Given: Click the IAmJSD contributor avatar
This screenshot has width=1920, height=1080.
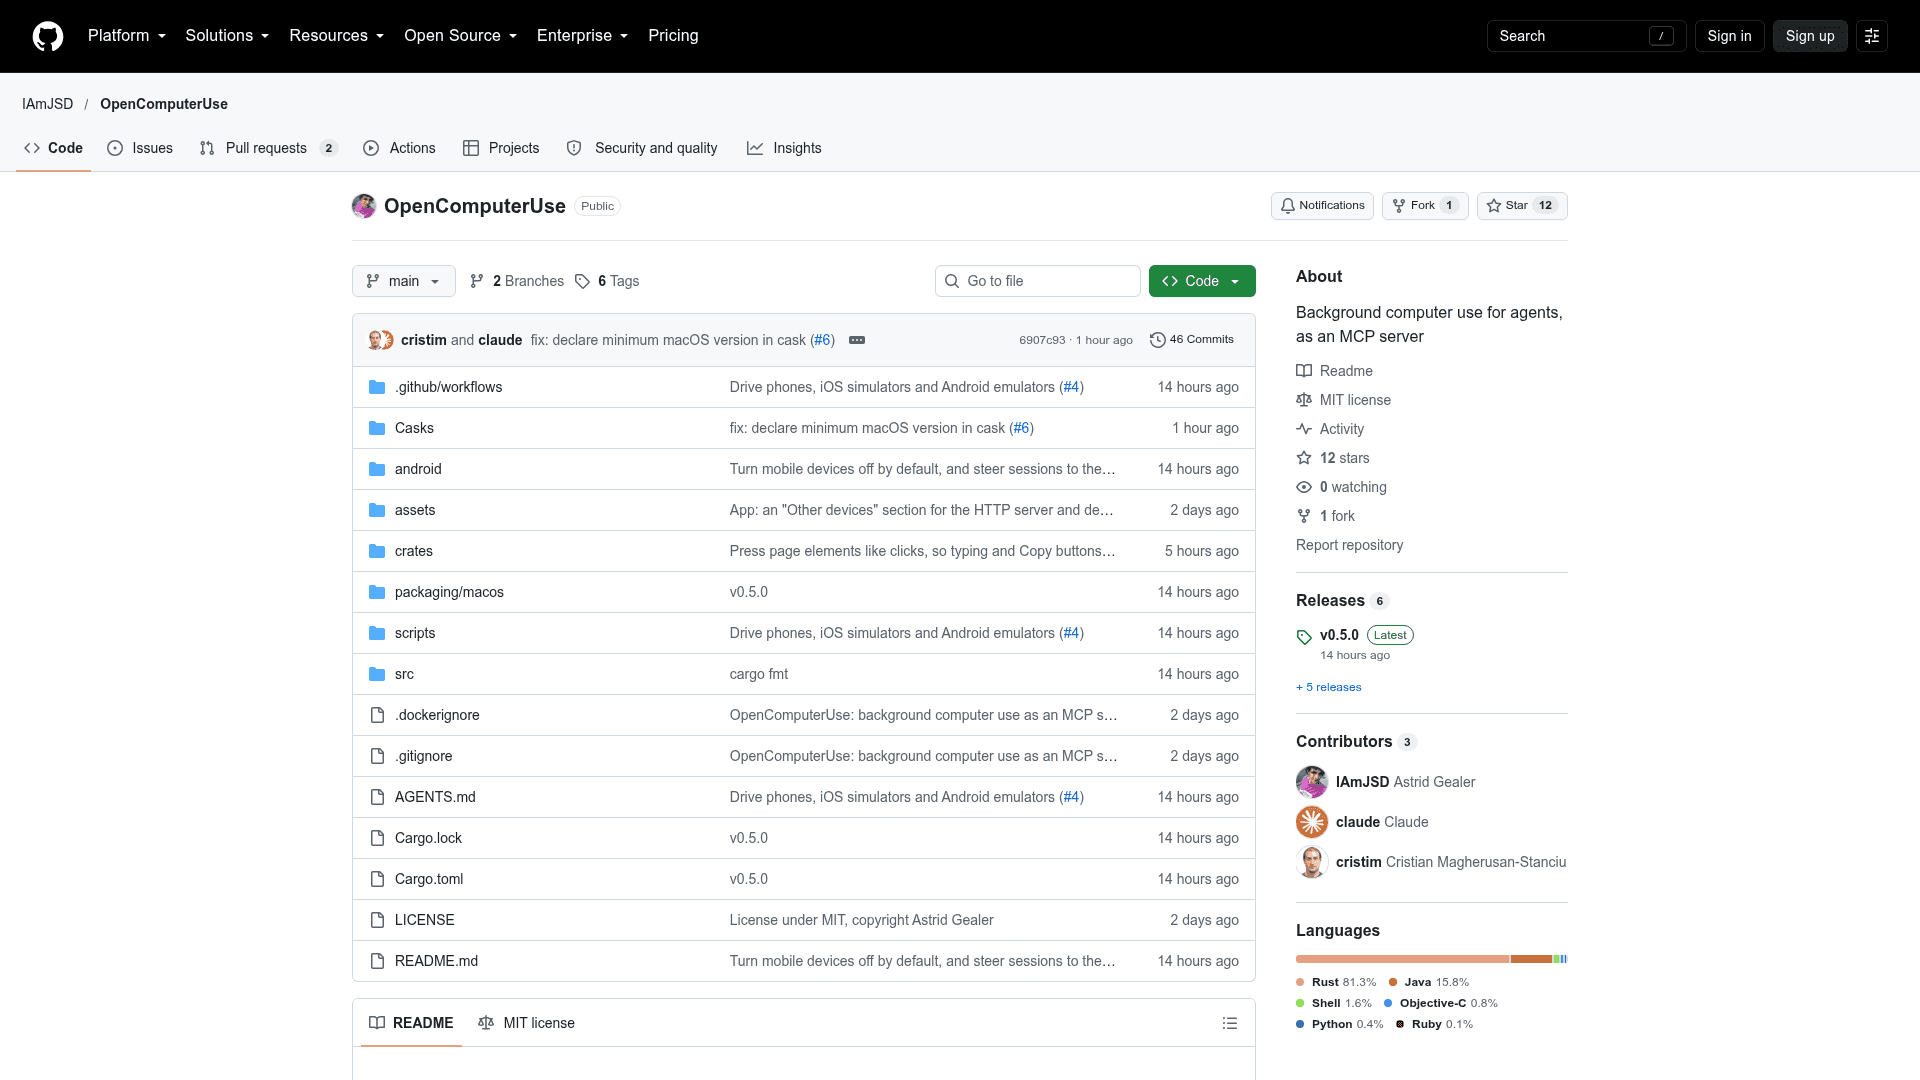Looking at the screenshot, I should click(x=1312, y=782).
